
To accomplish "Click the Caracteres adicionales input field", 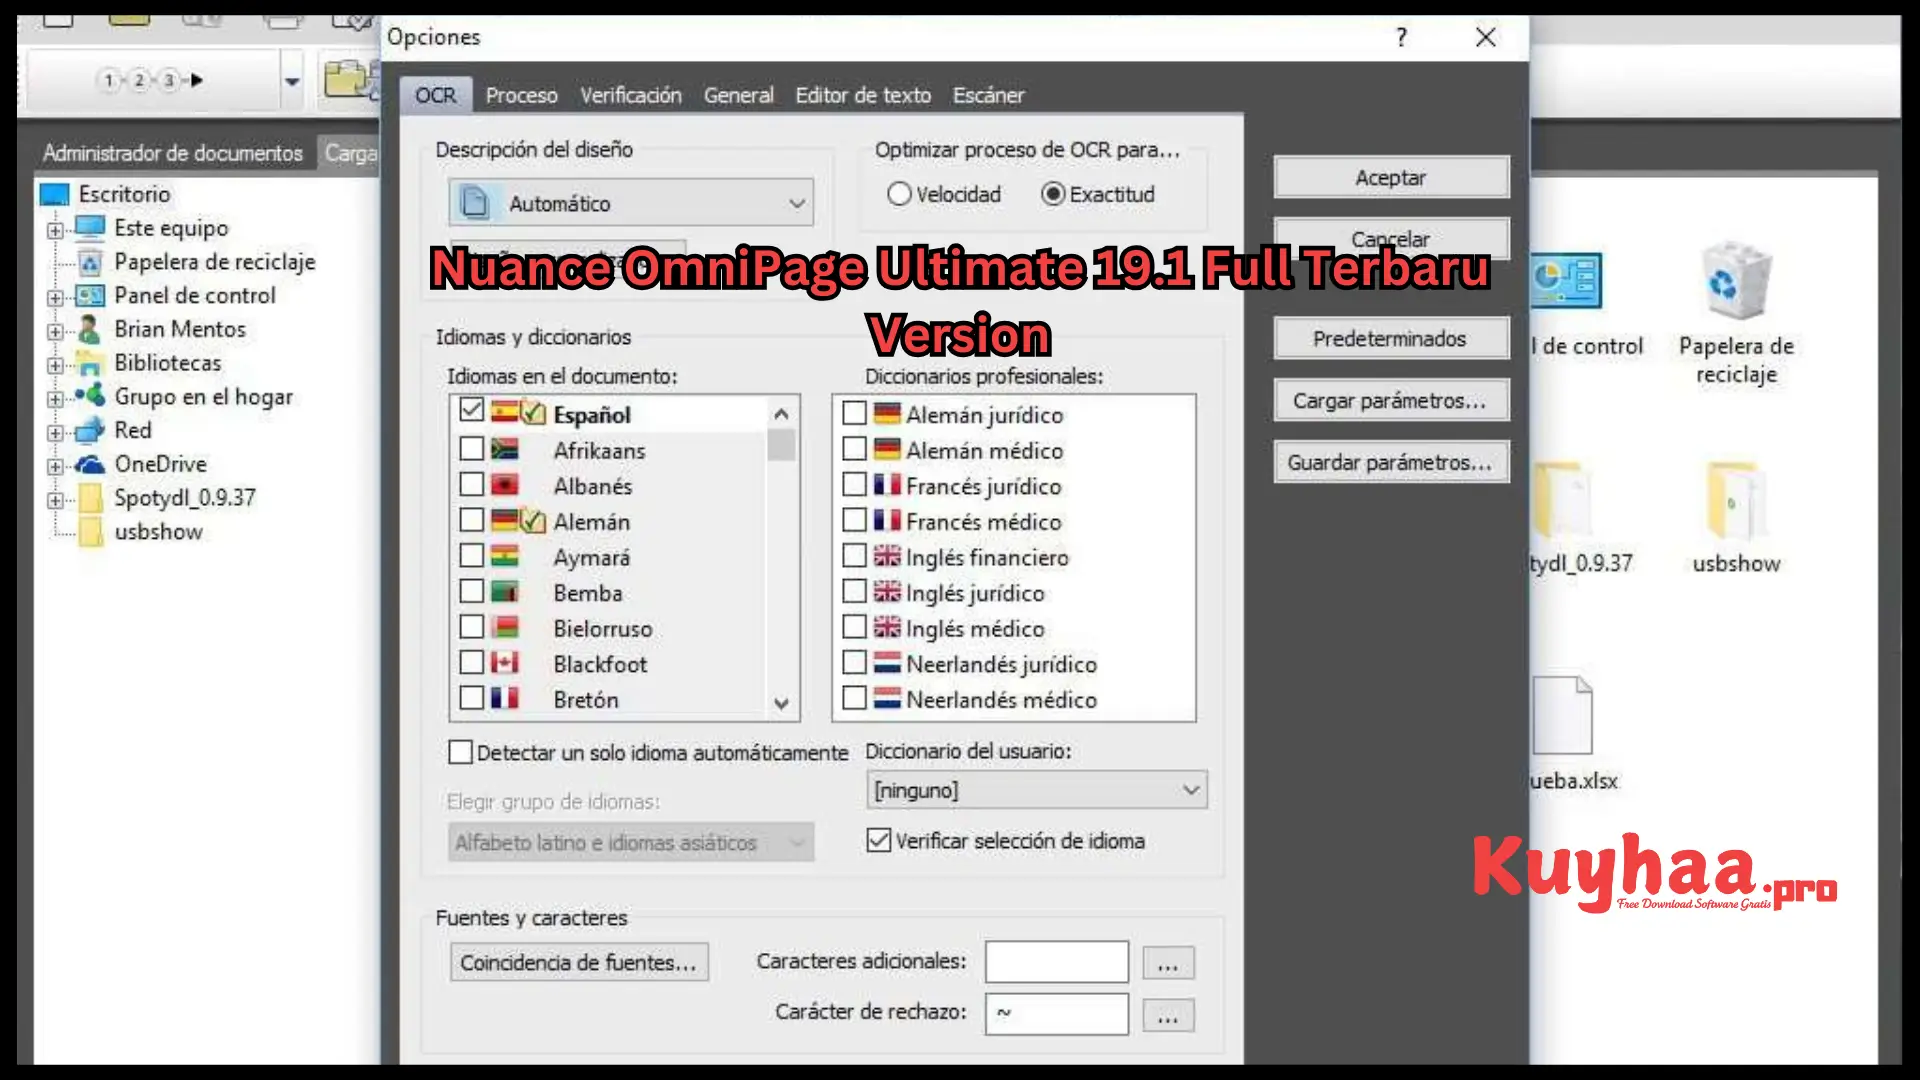I will tap(1057, 962).
